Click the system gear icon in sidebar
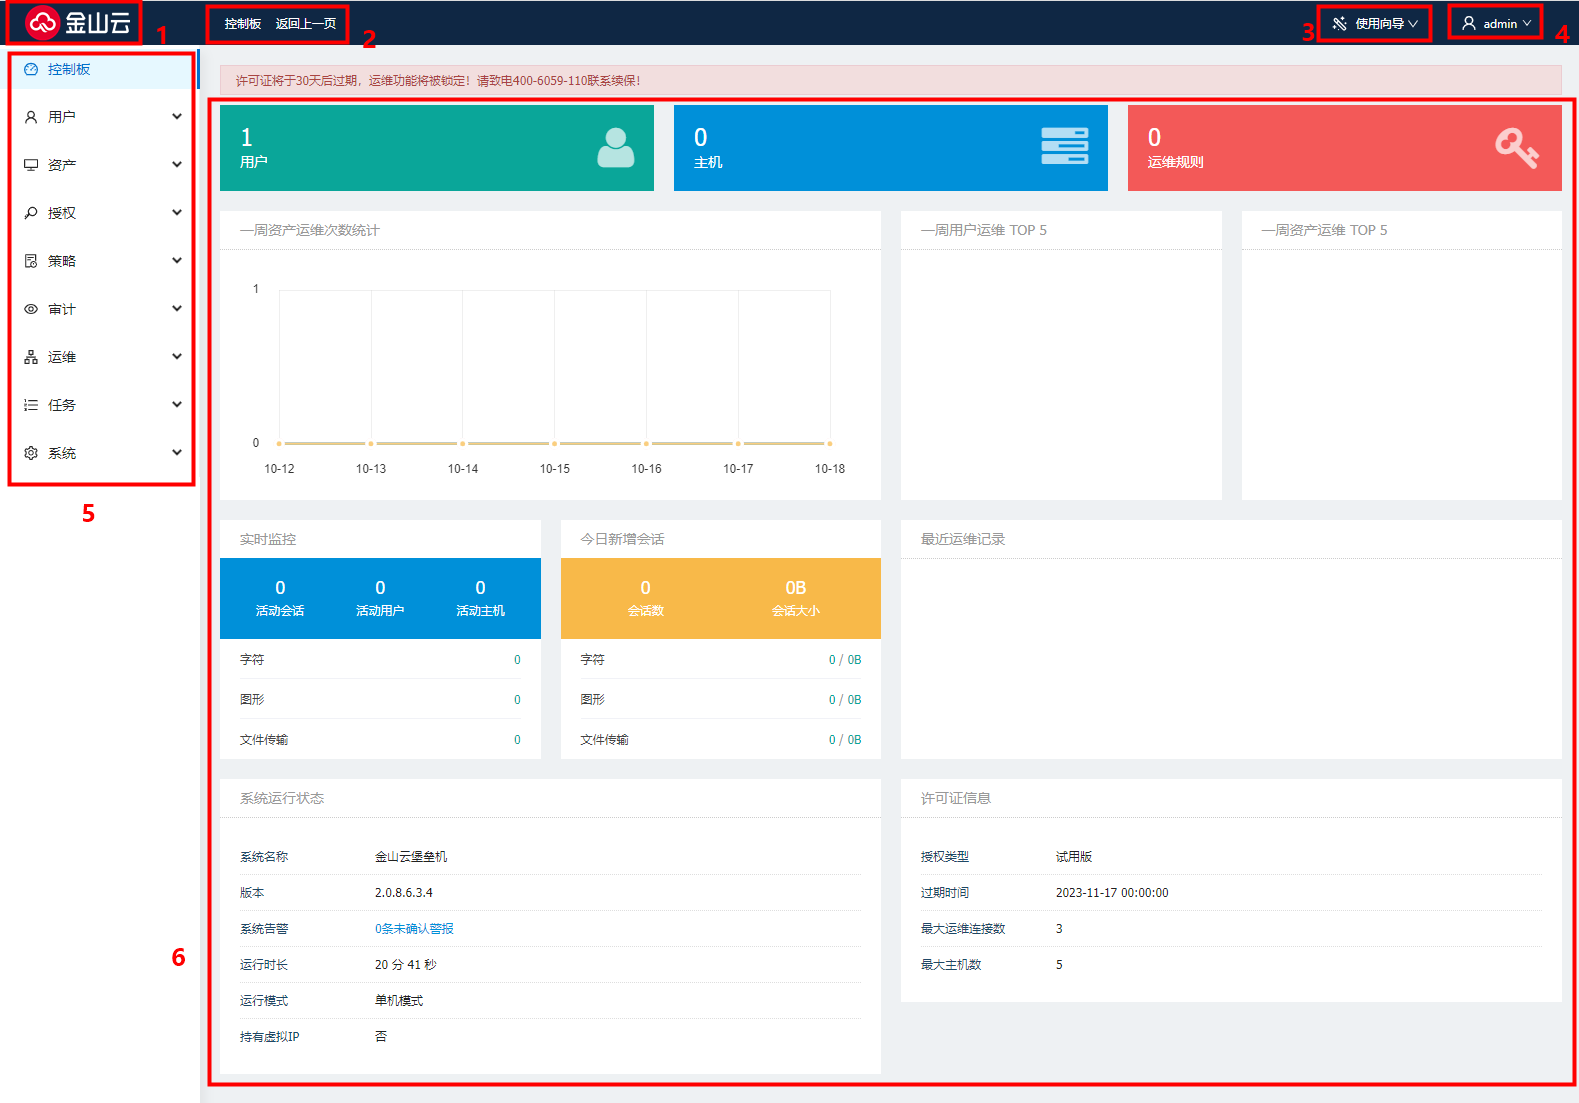The height and width of the screenshot is (1103, 1579). (31, 453)
